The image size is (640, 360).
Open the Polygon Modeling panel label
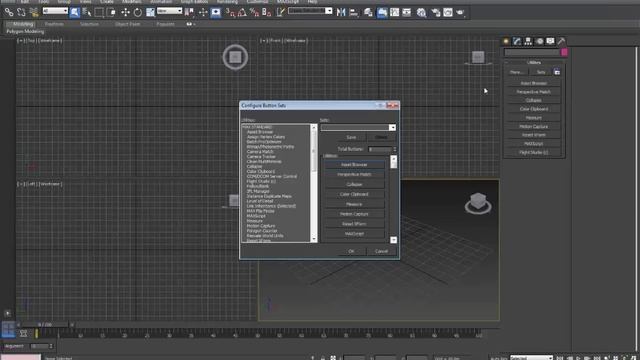coord(25,31)
